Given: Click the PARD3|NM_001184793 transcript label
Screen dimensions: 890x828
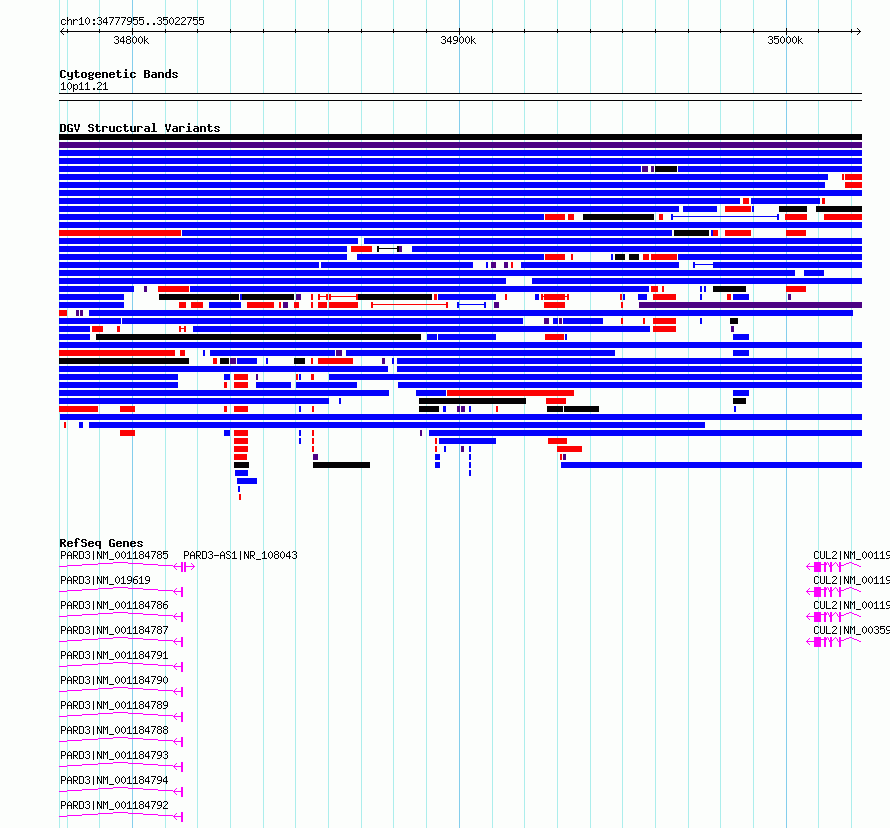Looking at the screenshot, I should [x=114, y=755].
